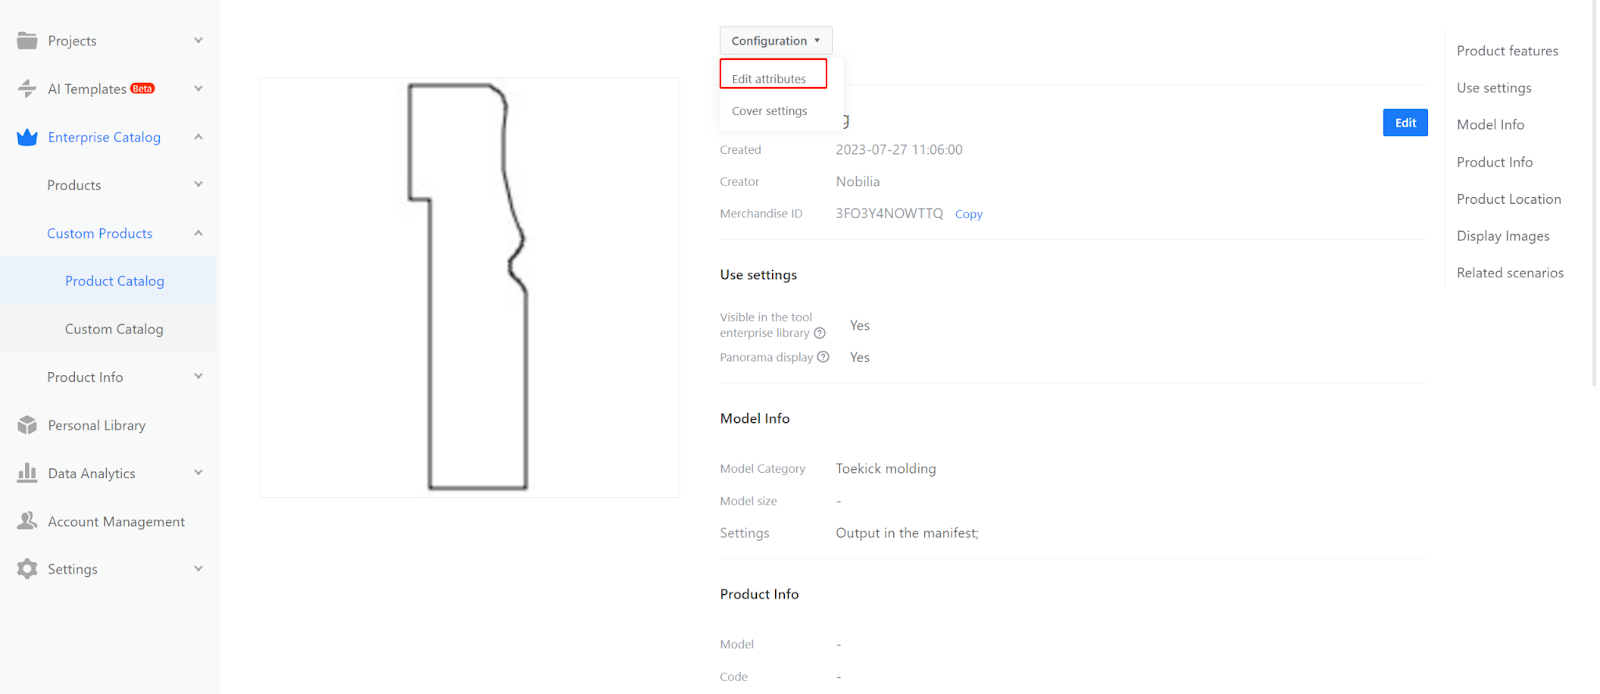Open the Configuration dropdown
This screenshot has width=1600, height=694.
[776, 41]
